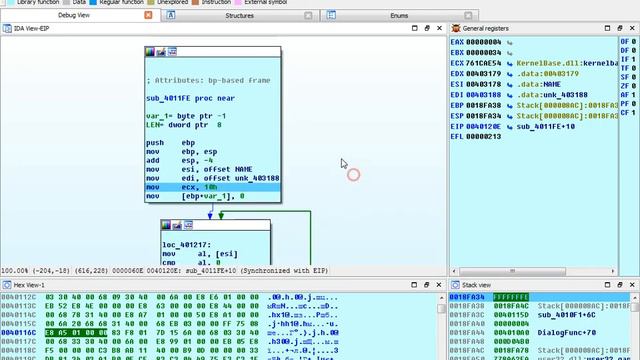
Task: Select highlighted stack address 0018FA34
Action: pos(466,297)
